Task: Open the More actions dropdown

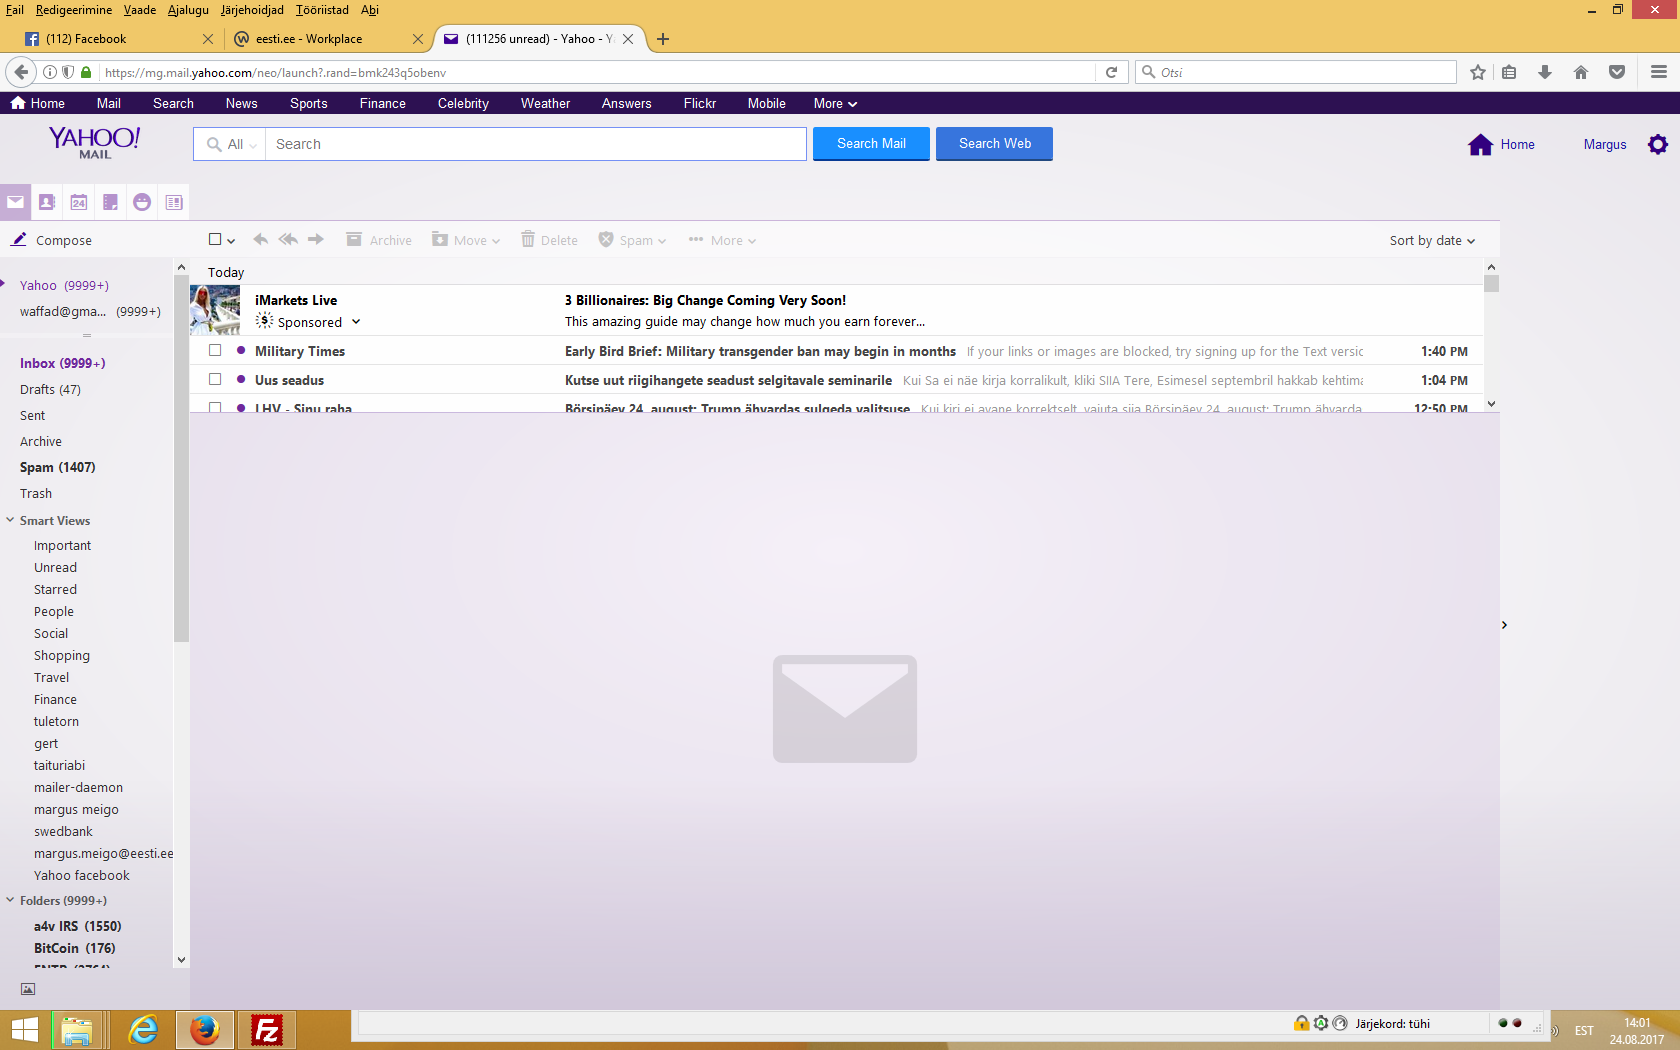Action: pyautogui.click(x=722, y=240)
